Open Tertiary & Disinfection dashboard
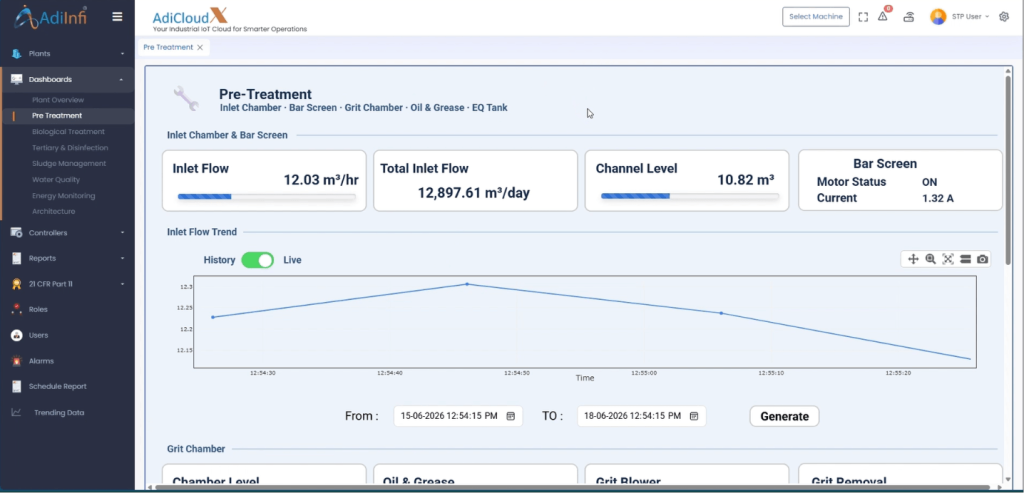 click(x=70, y=148)
